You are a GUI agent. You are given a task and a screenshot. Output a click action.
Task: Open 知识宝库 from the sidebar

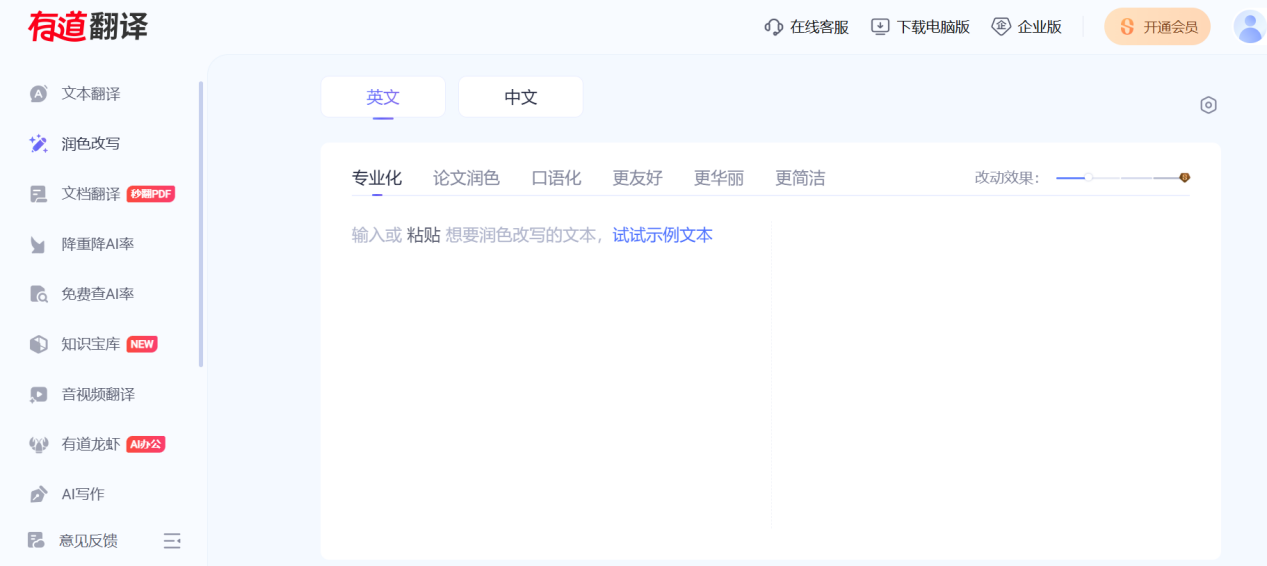click(x=91, y=344)
